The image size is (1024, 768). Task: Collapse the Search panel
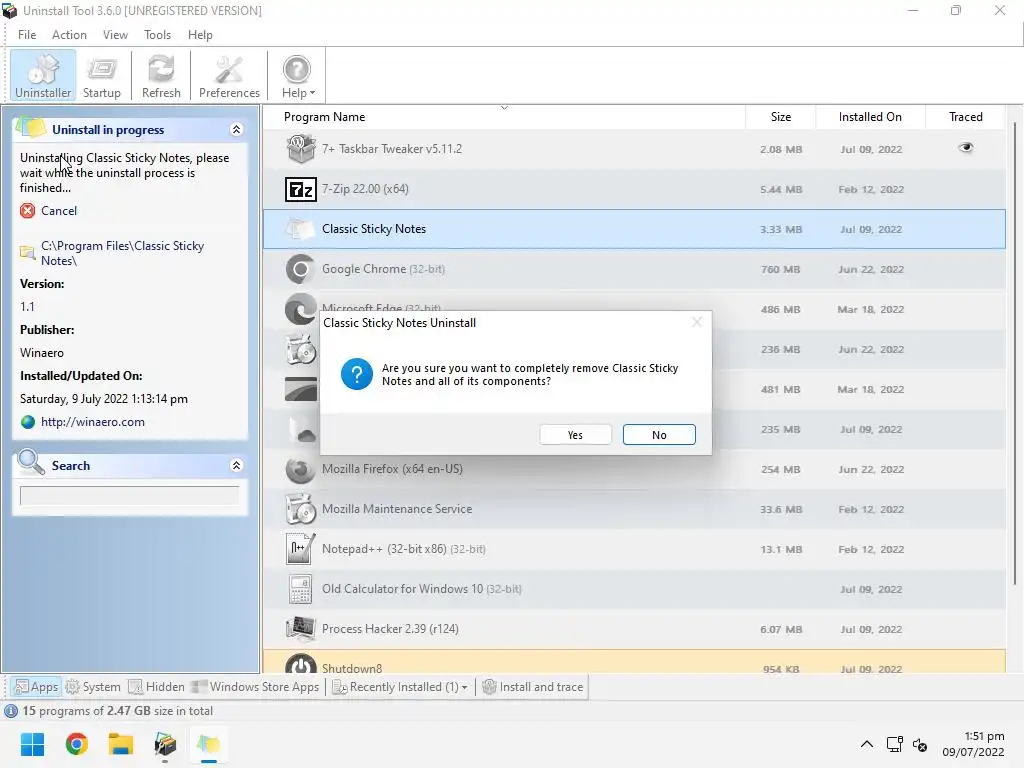click(x=236, y=465)
